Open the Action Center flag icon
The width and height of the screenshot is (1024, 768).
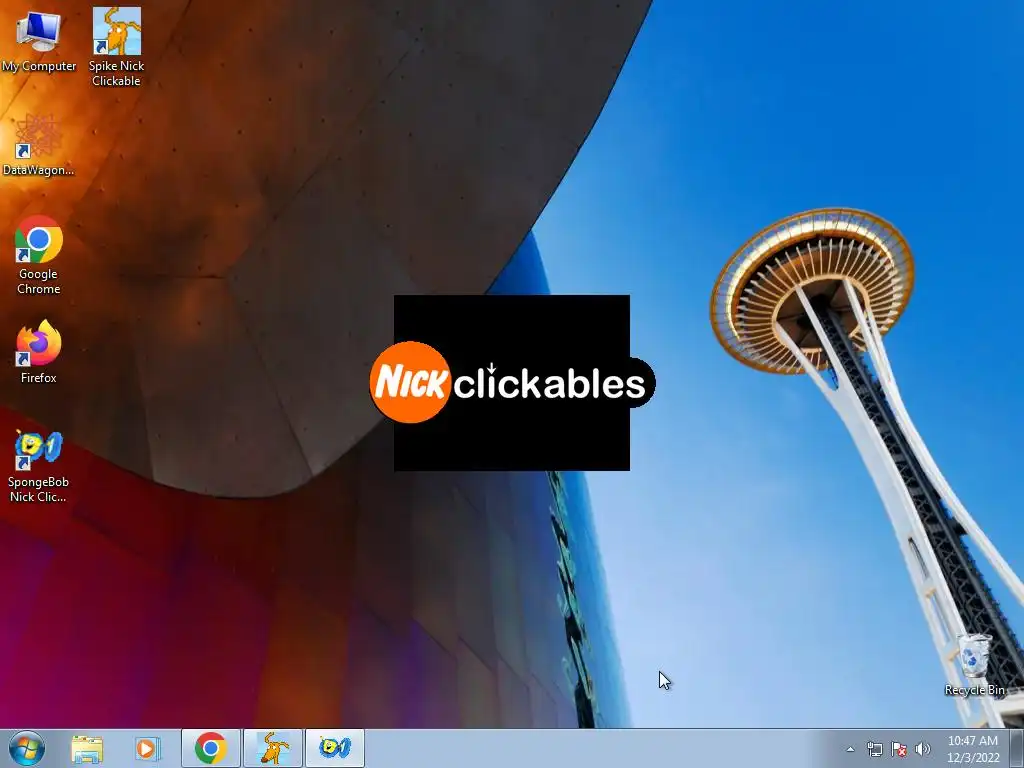click(x=899, y=749)
